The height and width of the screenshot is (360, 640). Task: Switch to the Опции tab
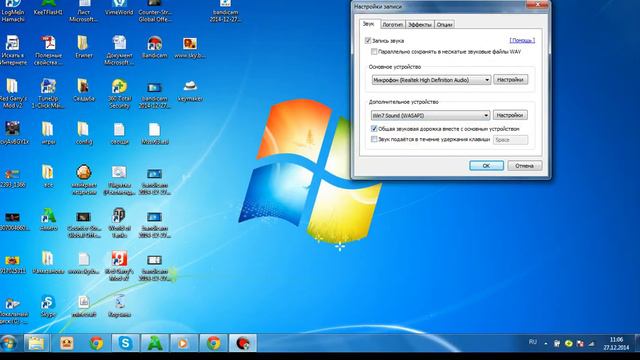click(x=444, y=25)
